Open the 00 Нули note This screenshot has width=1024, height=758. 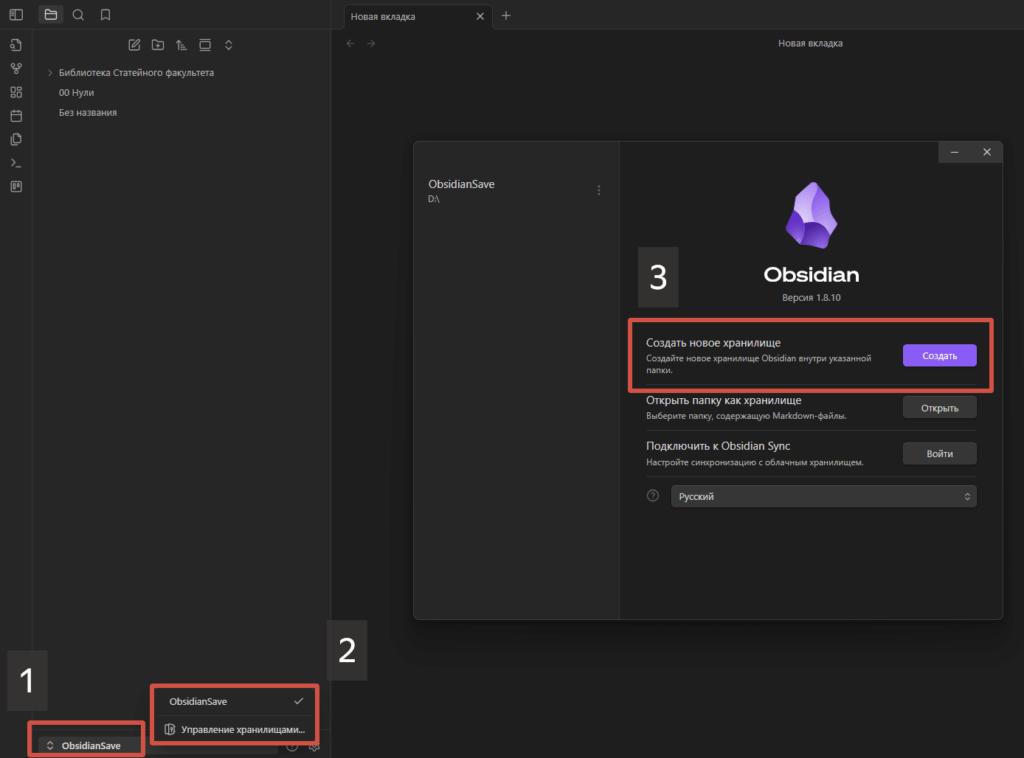pos(76,93)
